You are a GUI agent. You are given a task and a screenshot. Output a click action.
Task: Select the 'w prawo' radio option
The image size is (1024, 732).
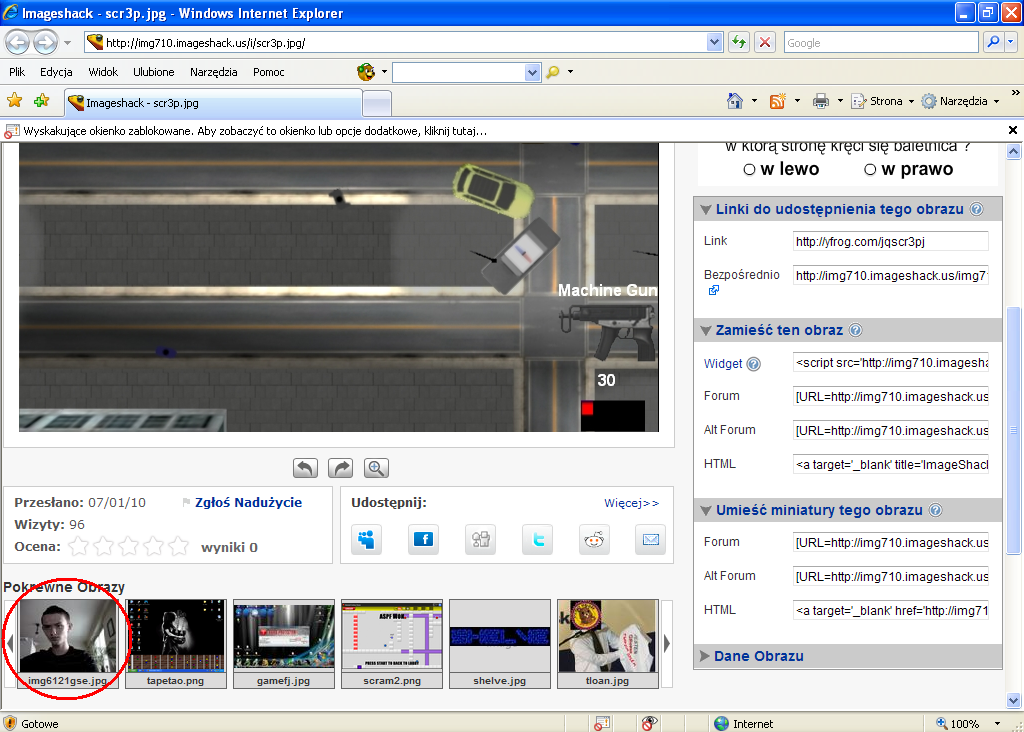point(870,170)
